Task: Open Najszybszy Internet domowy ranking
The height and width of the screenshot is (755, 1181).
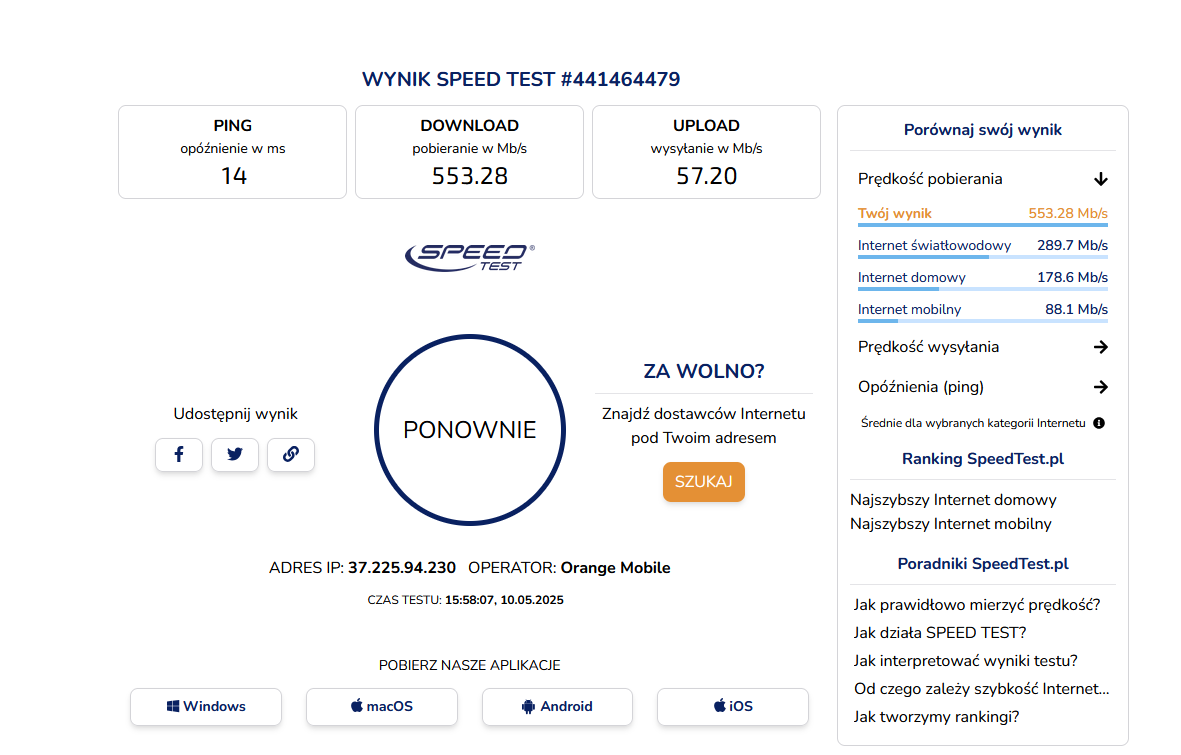Action: coord(953,500)
